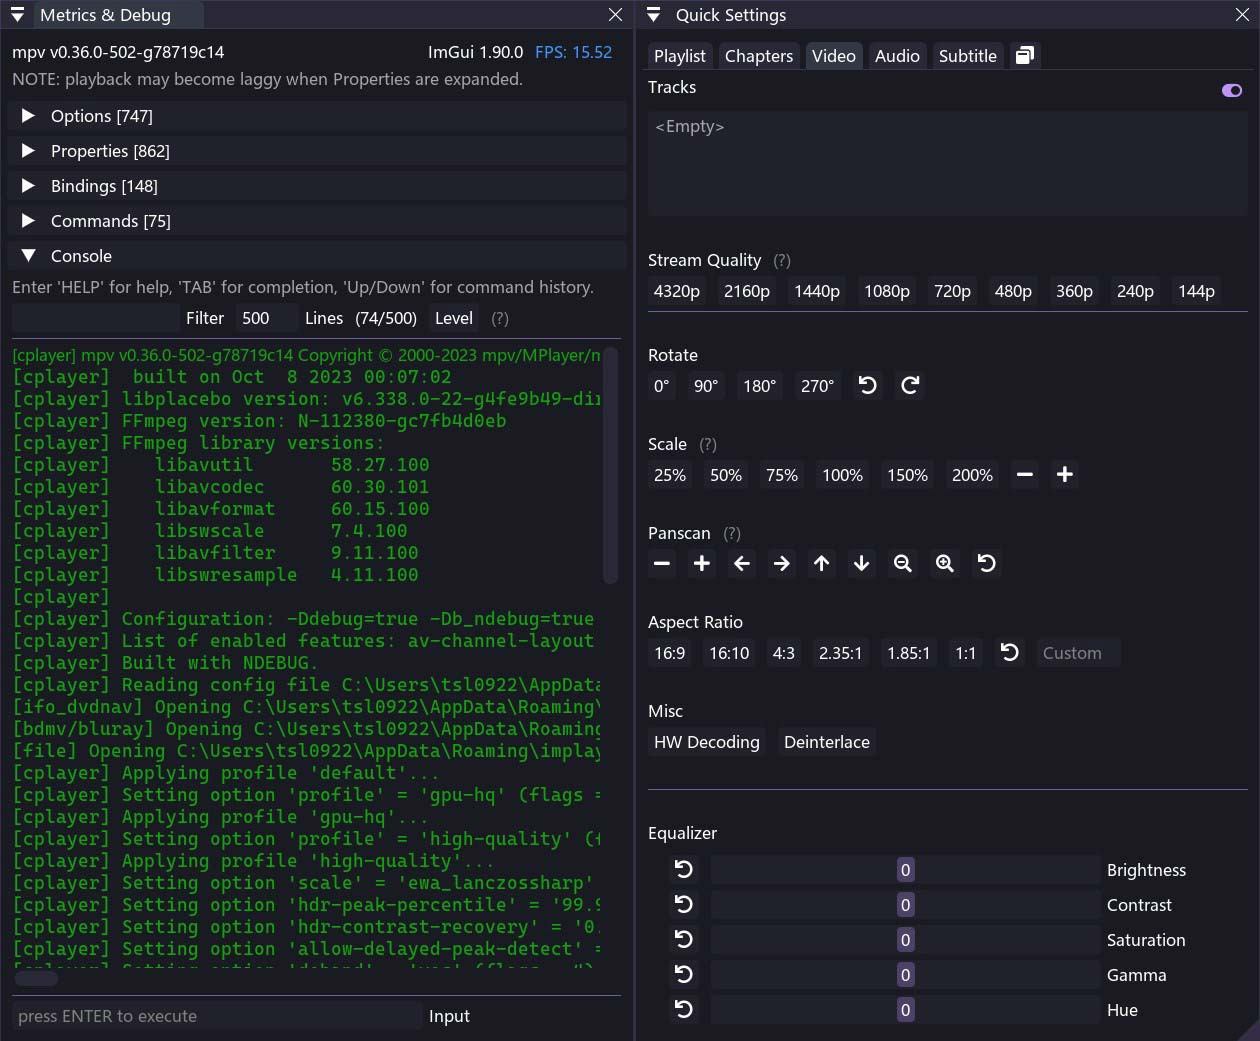The image size is (1260, 1041).
Task: Increase scale with the plus icon
Action: [1064, 475]
